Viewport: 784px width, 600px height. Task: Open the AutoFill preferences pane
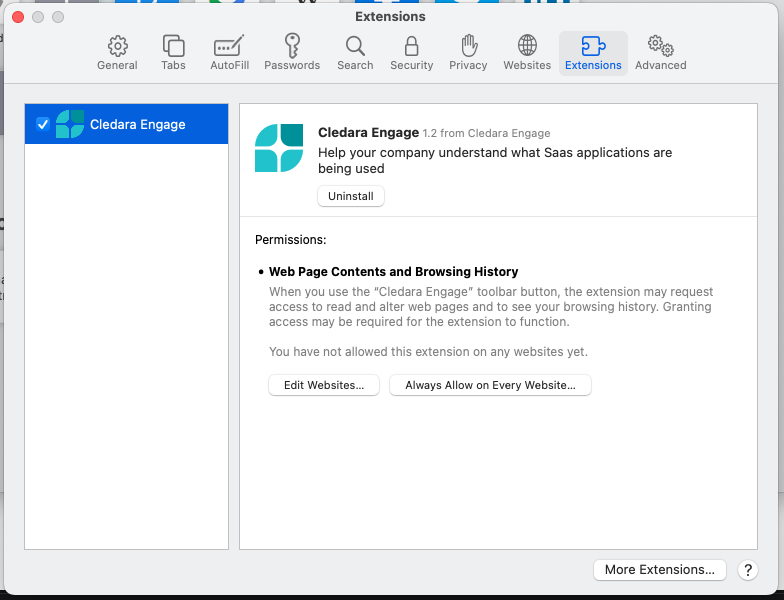(x=230, y=53)
